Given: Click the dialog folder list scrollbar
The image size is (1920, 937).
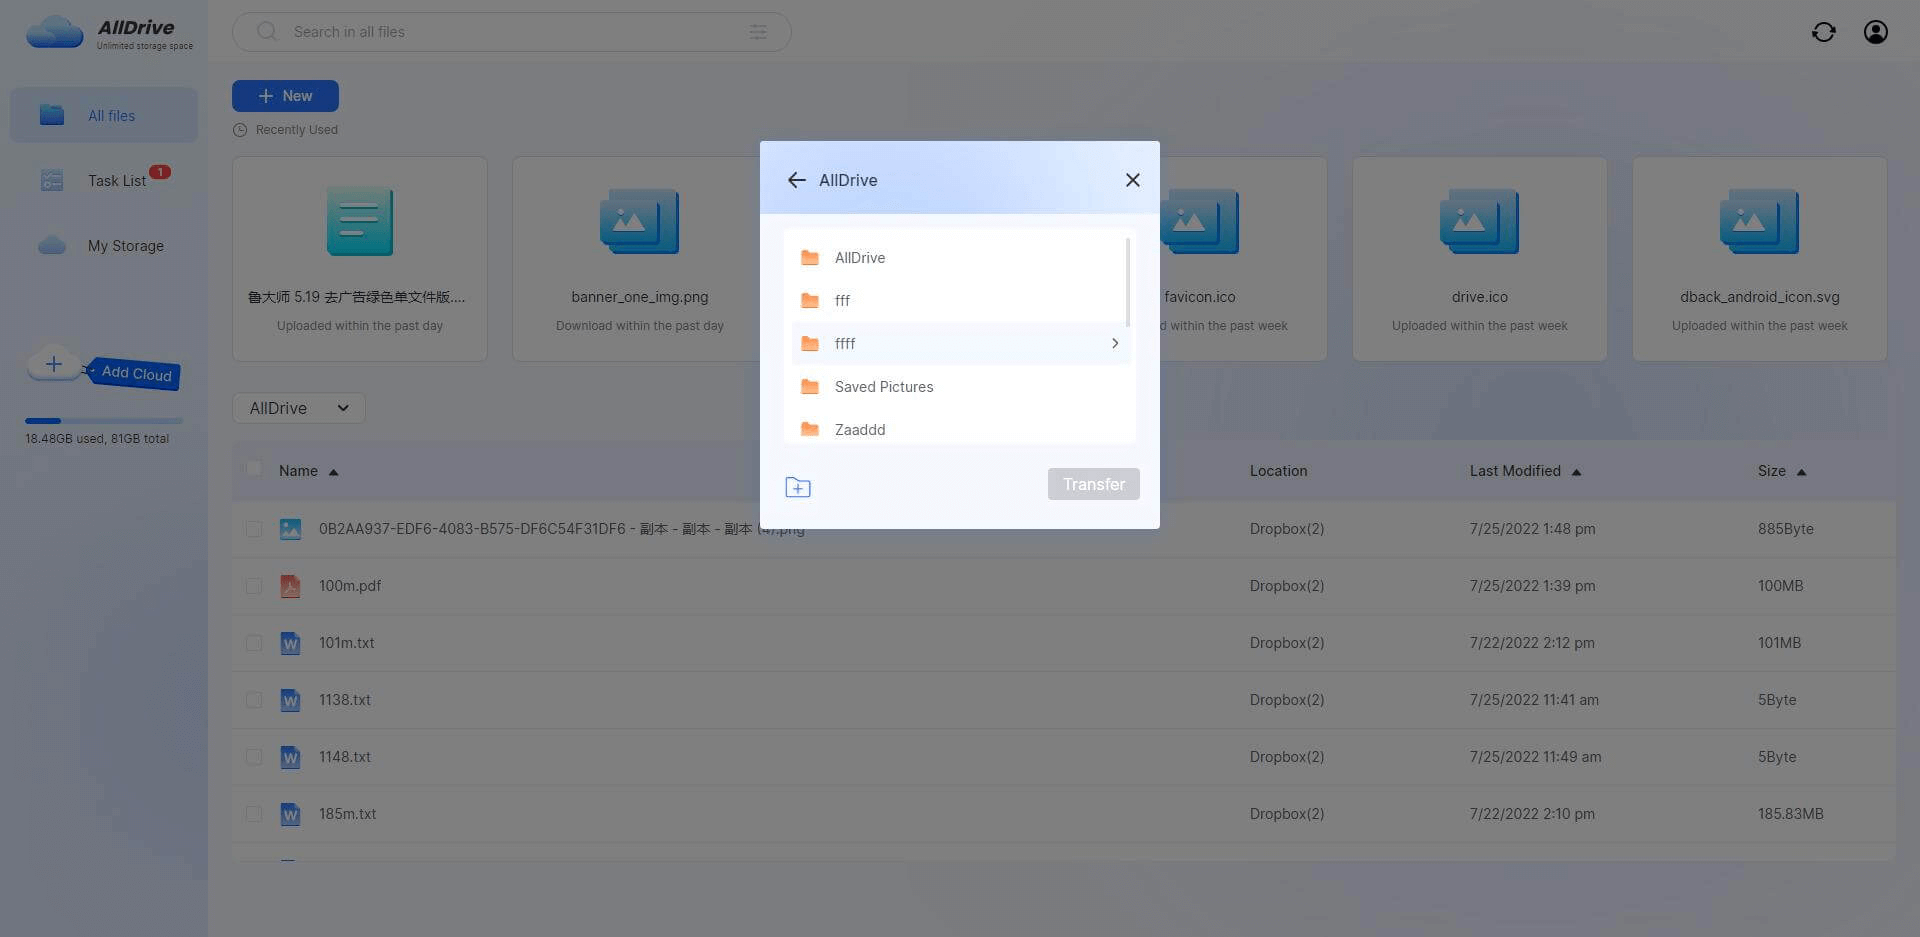Looking at the screenshot, I should pyautogui.click(x=1128, y=282).
